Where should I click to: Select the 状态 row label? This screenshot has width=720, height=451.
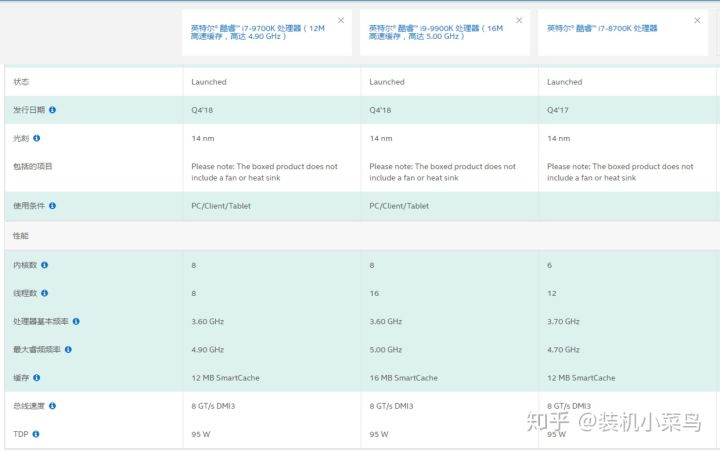(x=21, y=82)
